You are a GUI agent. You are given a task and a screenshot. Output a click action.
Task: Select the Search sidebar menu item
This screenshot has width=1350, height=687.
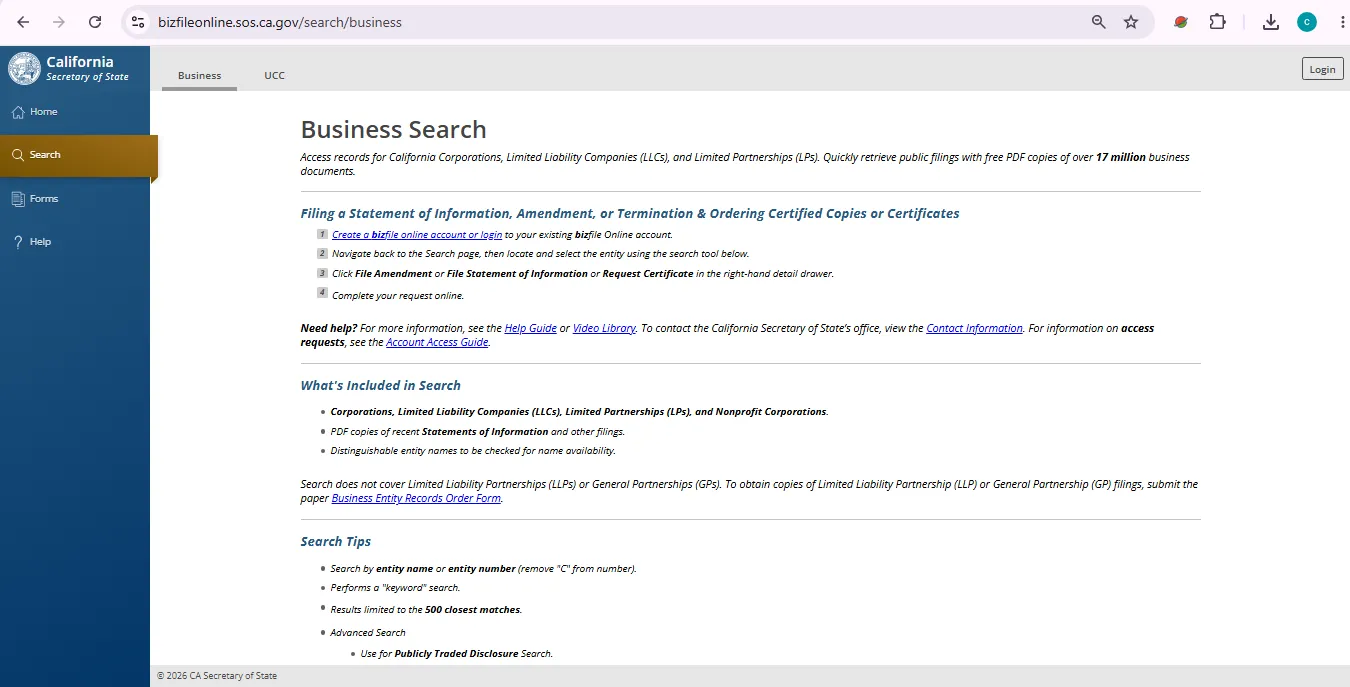tap(77, 155)
